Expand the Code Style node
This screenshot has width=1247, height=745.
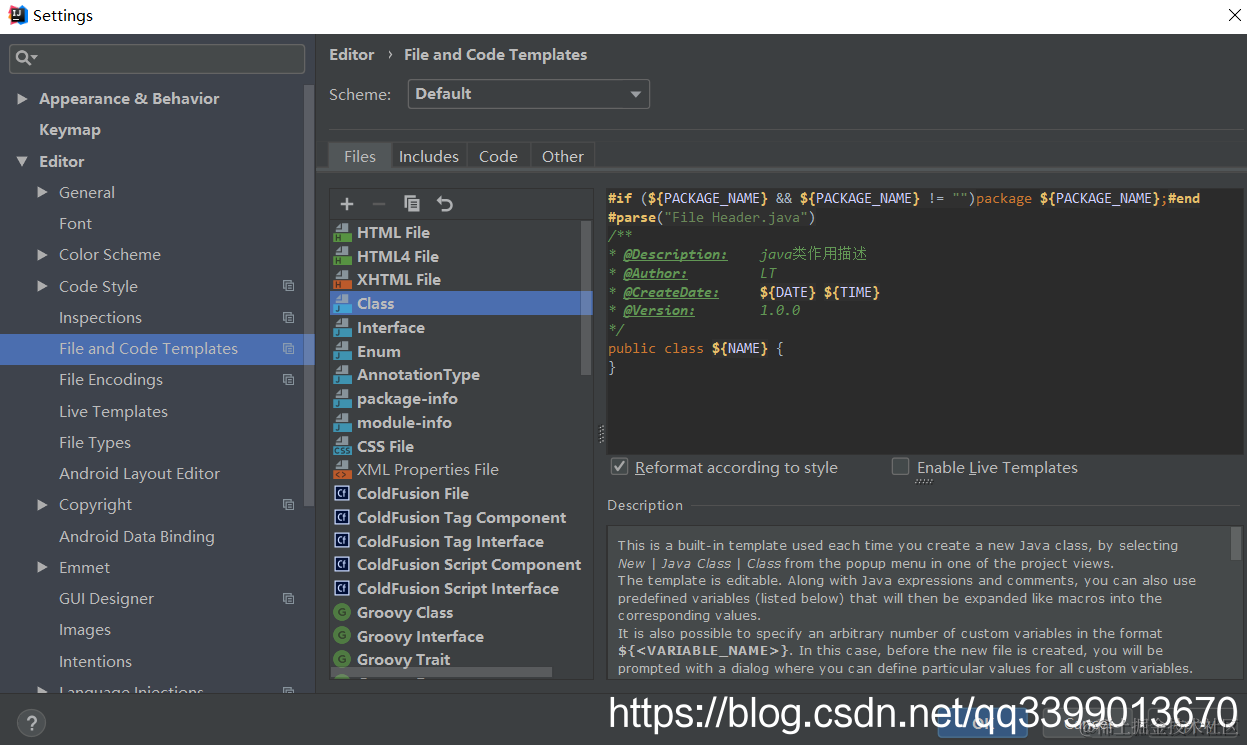tap(42, 286)
